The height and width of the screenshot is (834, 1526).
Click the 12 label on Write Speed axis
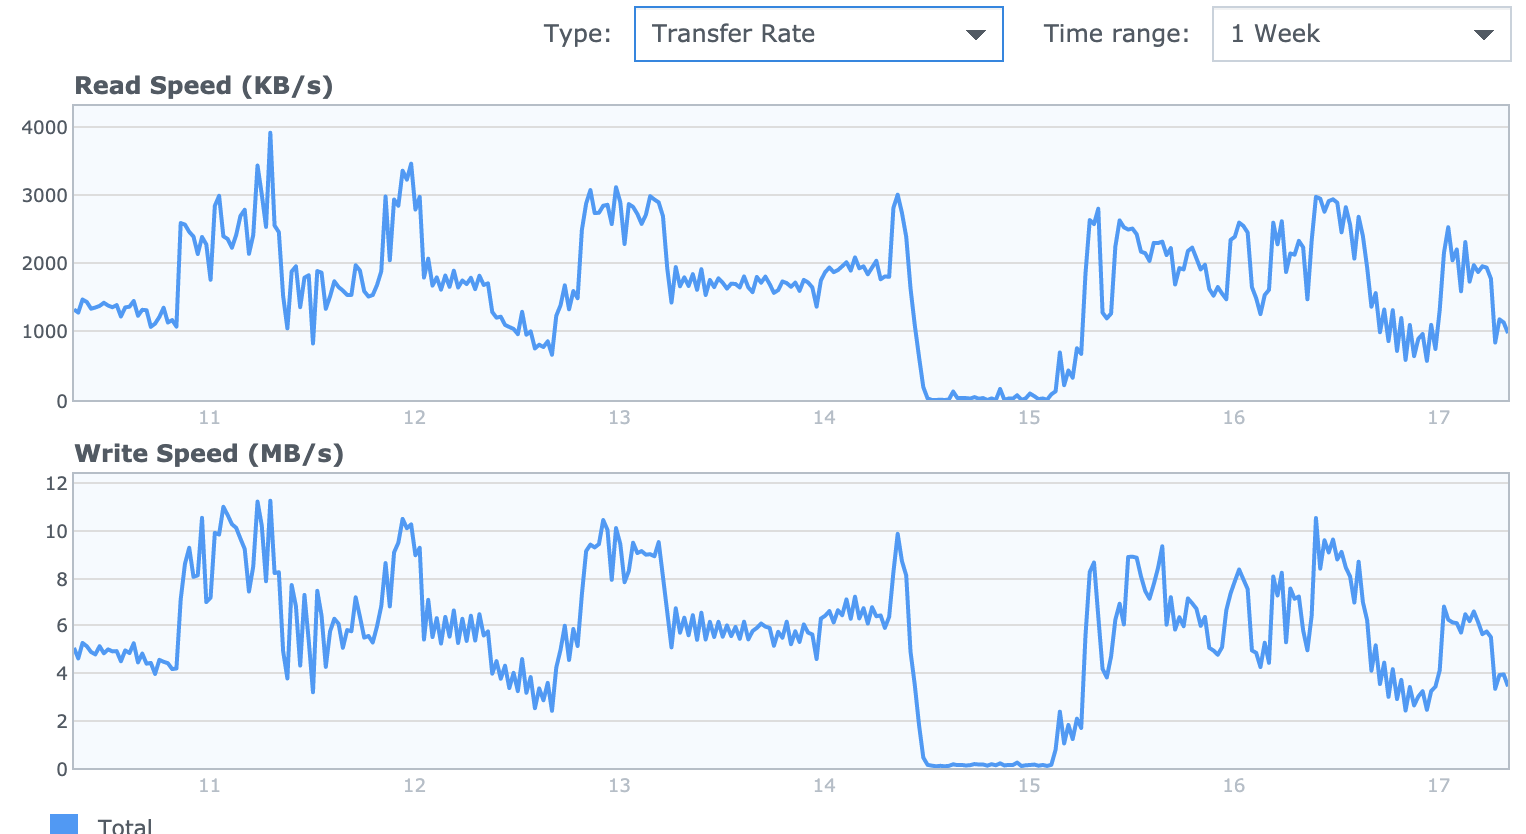[x=56, y=483]
